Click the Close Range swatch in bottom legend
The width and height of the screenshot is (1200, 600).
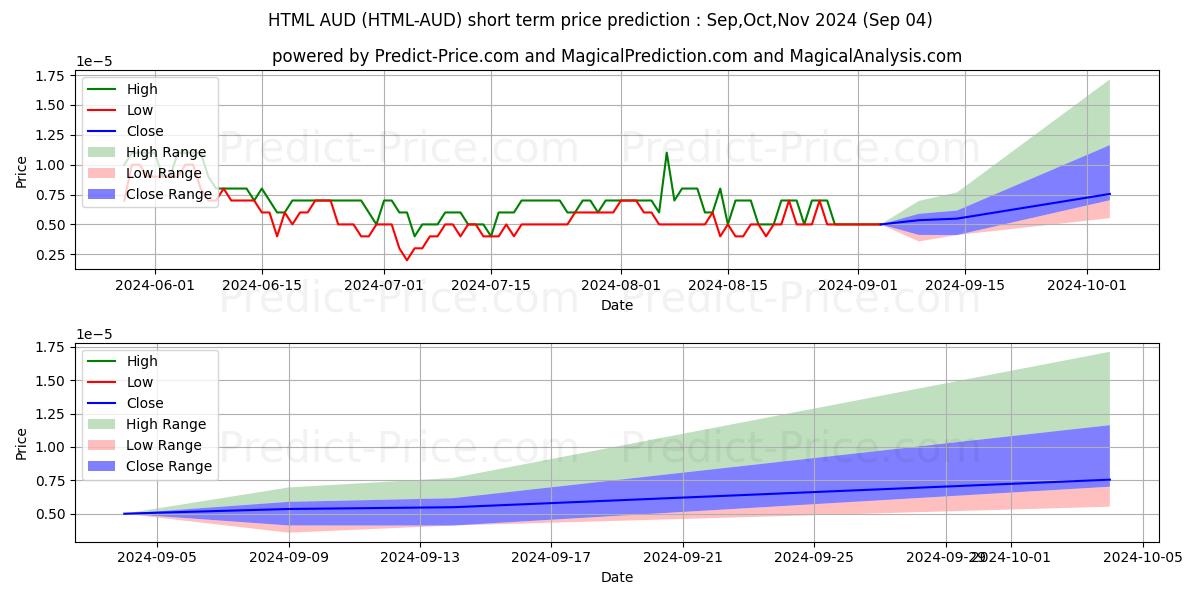coord(103,466)
